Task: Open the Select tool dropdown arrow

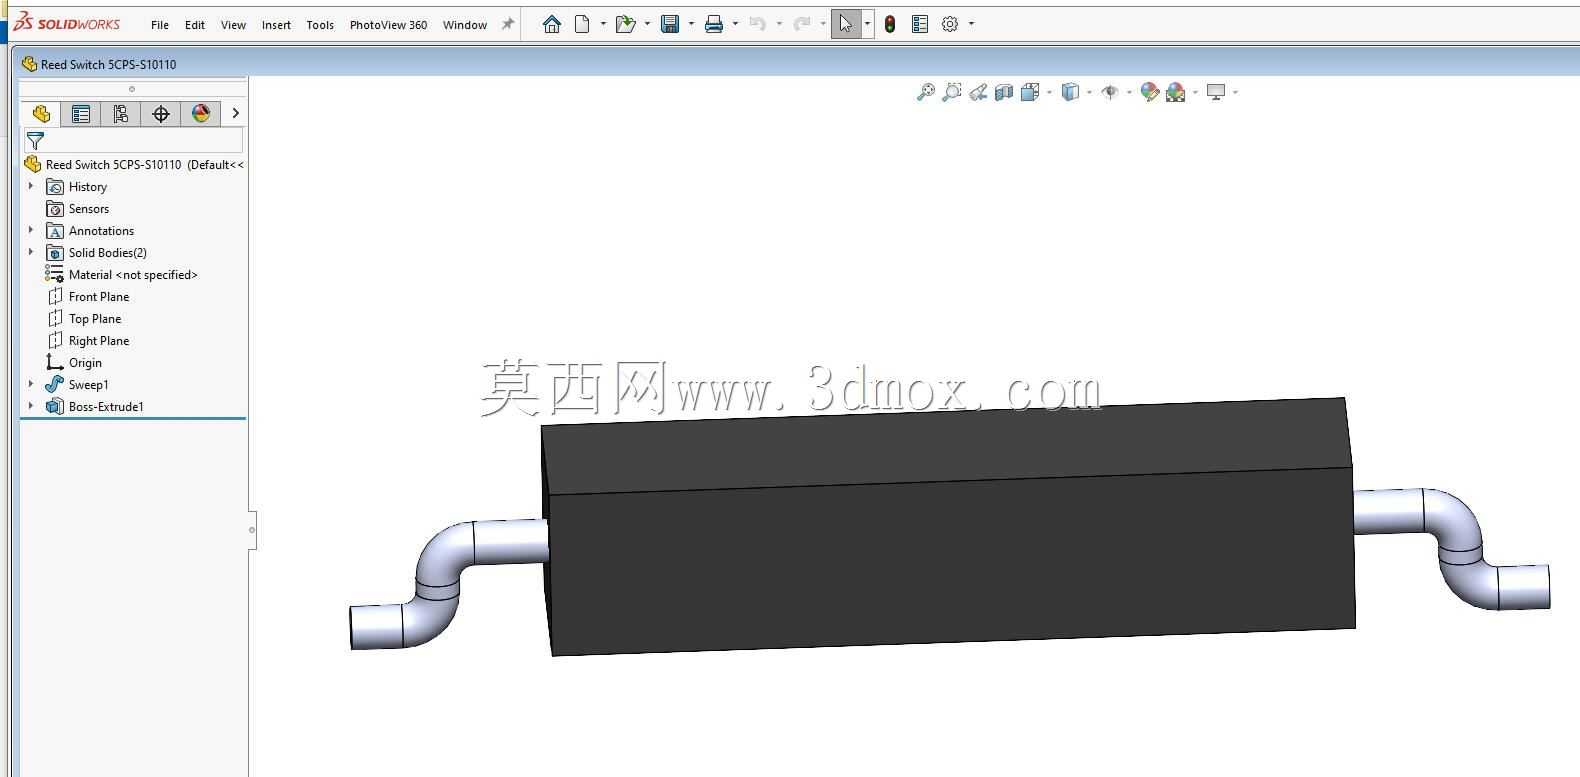Action: point(867,24)
